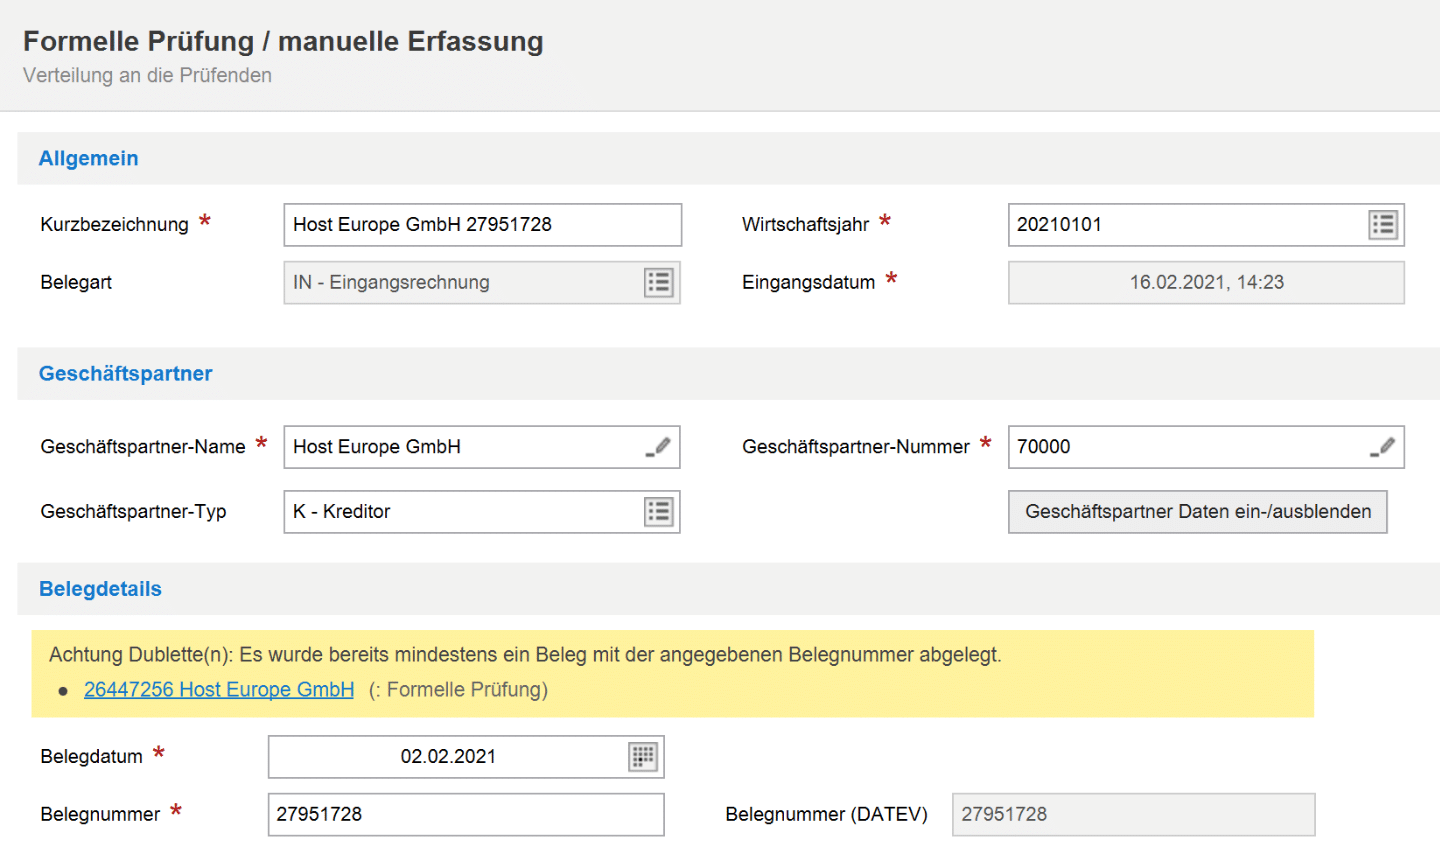Click pencil icon in Geschäftspartner-Nummer field
The width and height of the screenshot is (1440, 846).
[x=1383, y=447]
